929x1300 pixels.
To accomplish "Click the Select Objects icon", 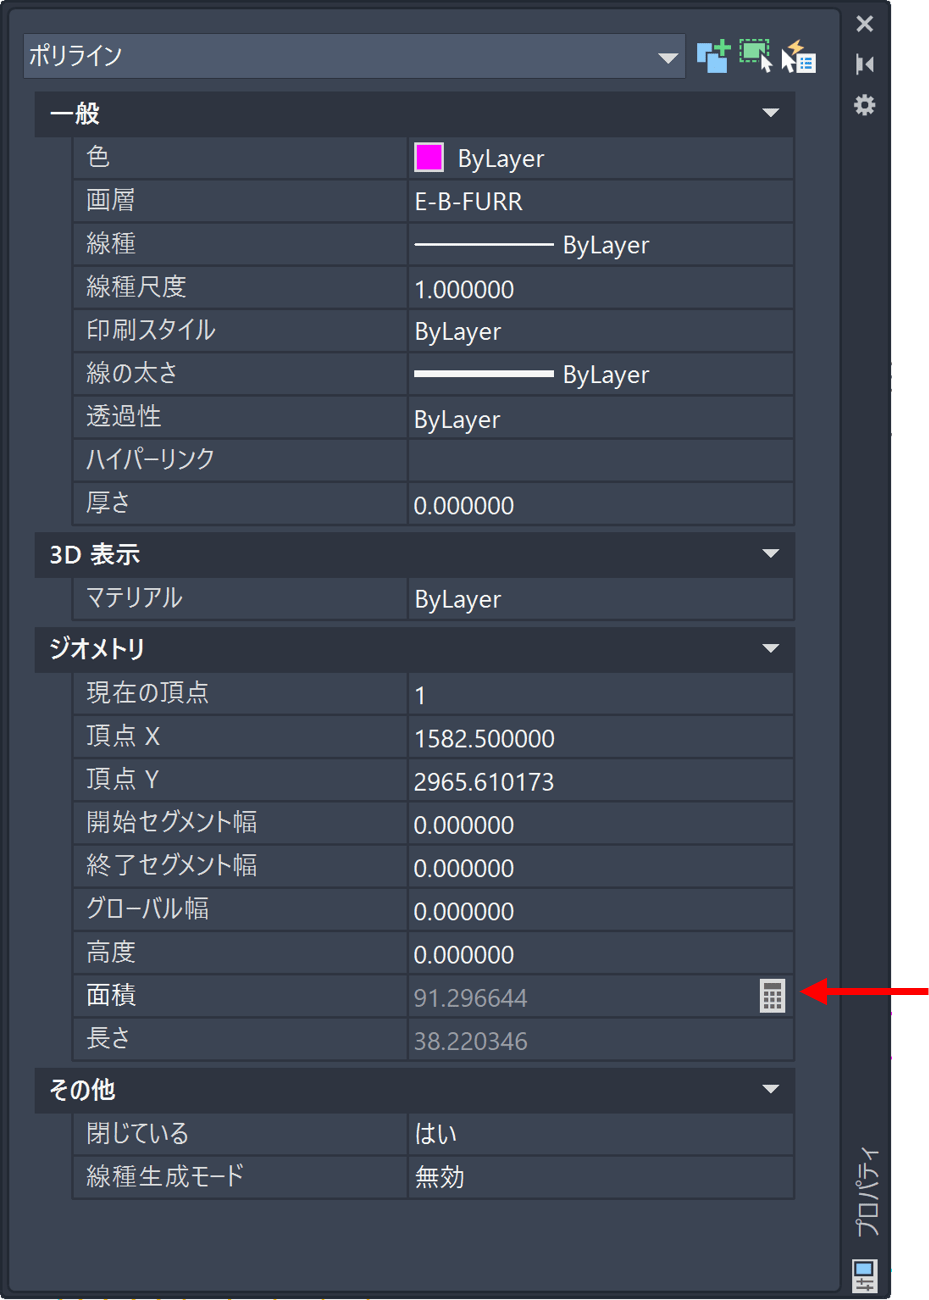I will 756,56.
